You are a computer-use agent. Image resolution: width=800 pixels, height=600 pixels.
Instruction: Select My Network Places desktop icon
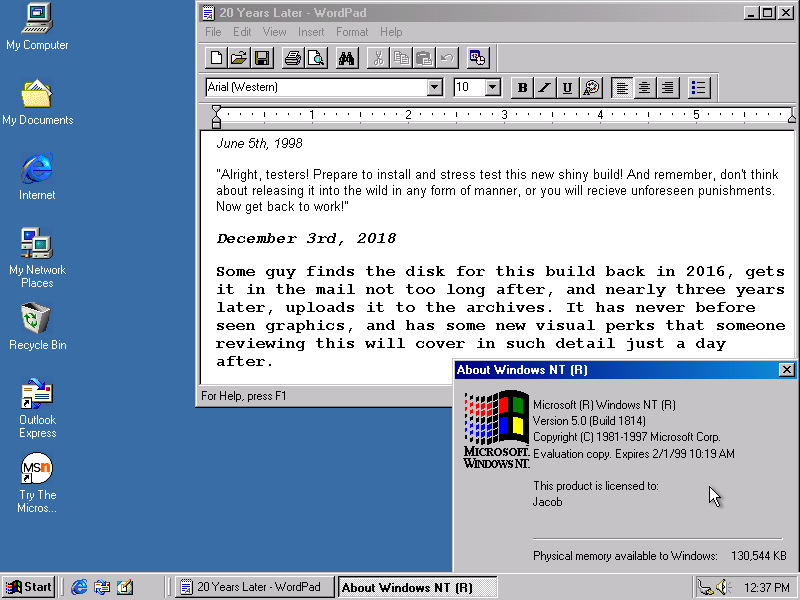click(x=37, y=258)
